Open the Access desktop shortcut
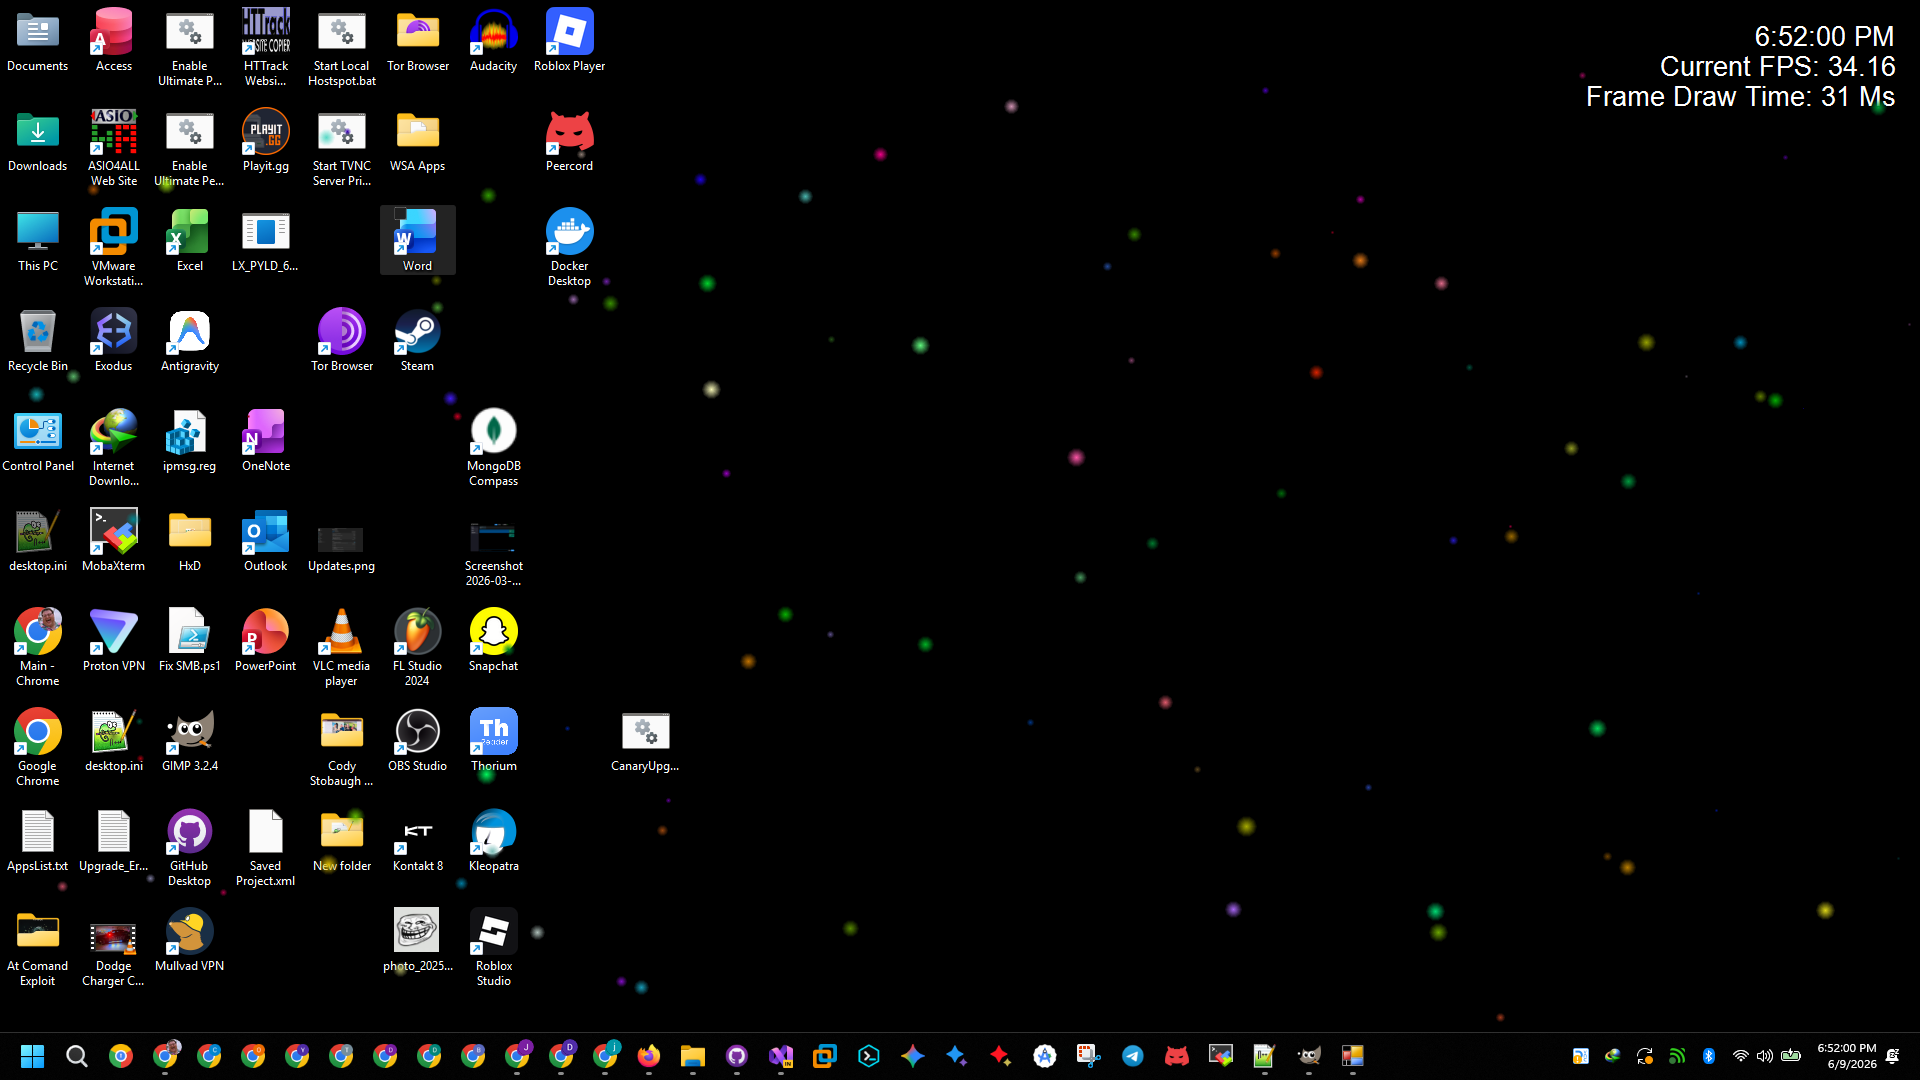This screenshot has width=1920, height=1080. (113, 40)
